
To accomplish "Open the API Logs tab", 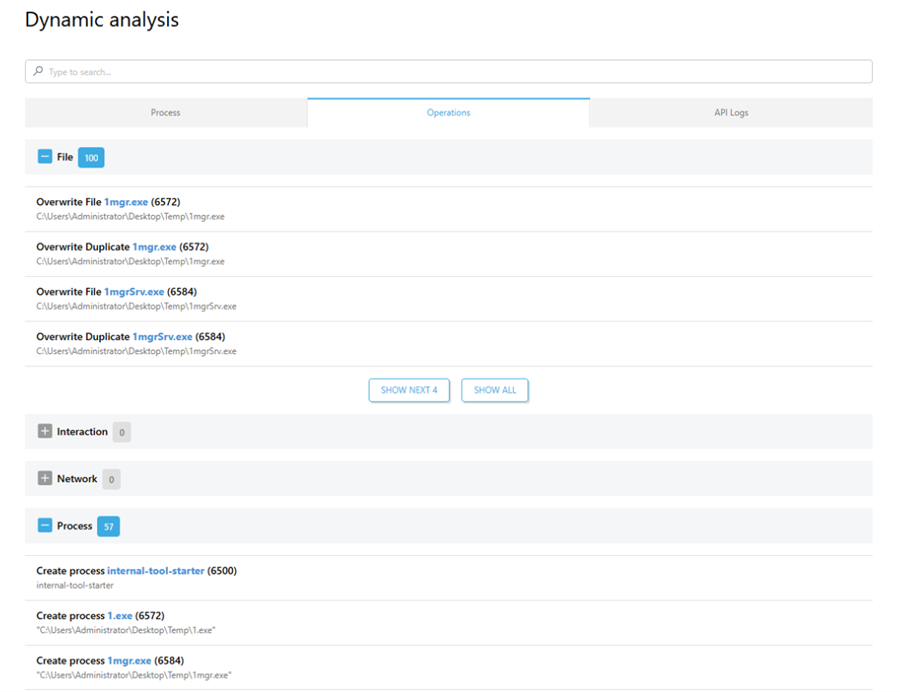I will tap(731, 113).
